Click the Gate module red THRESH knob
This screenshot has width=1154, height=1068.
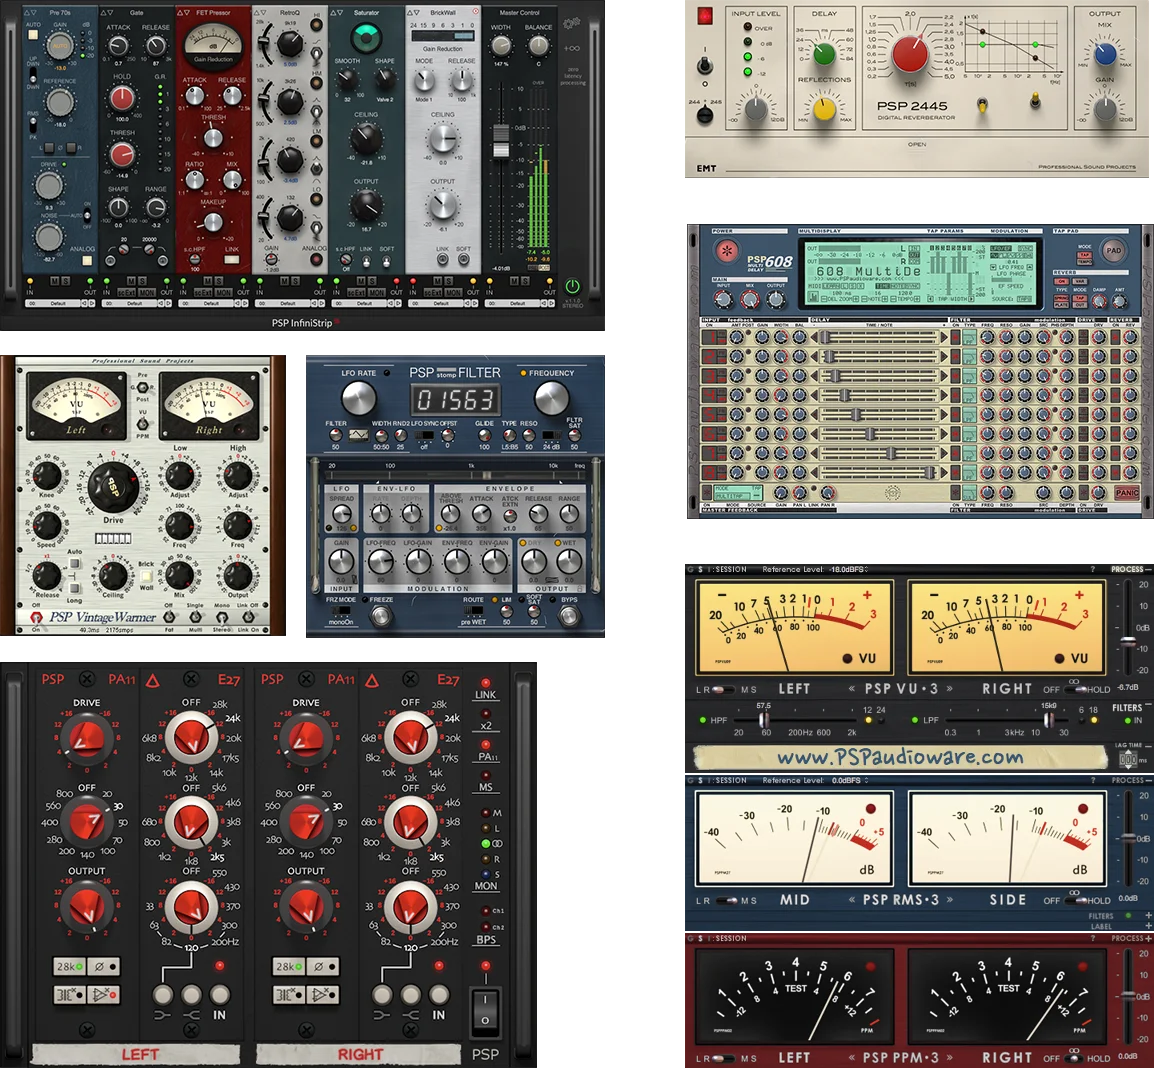[122, 155]
